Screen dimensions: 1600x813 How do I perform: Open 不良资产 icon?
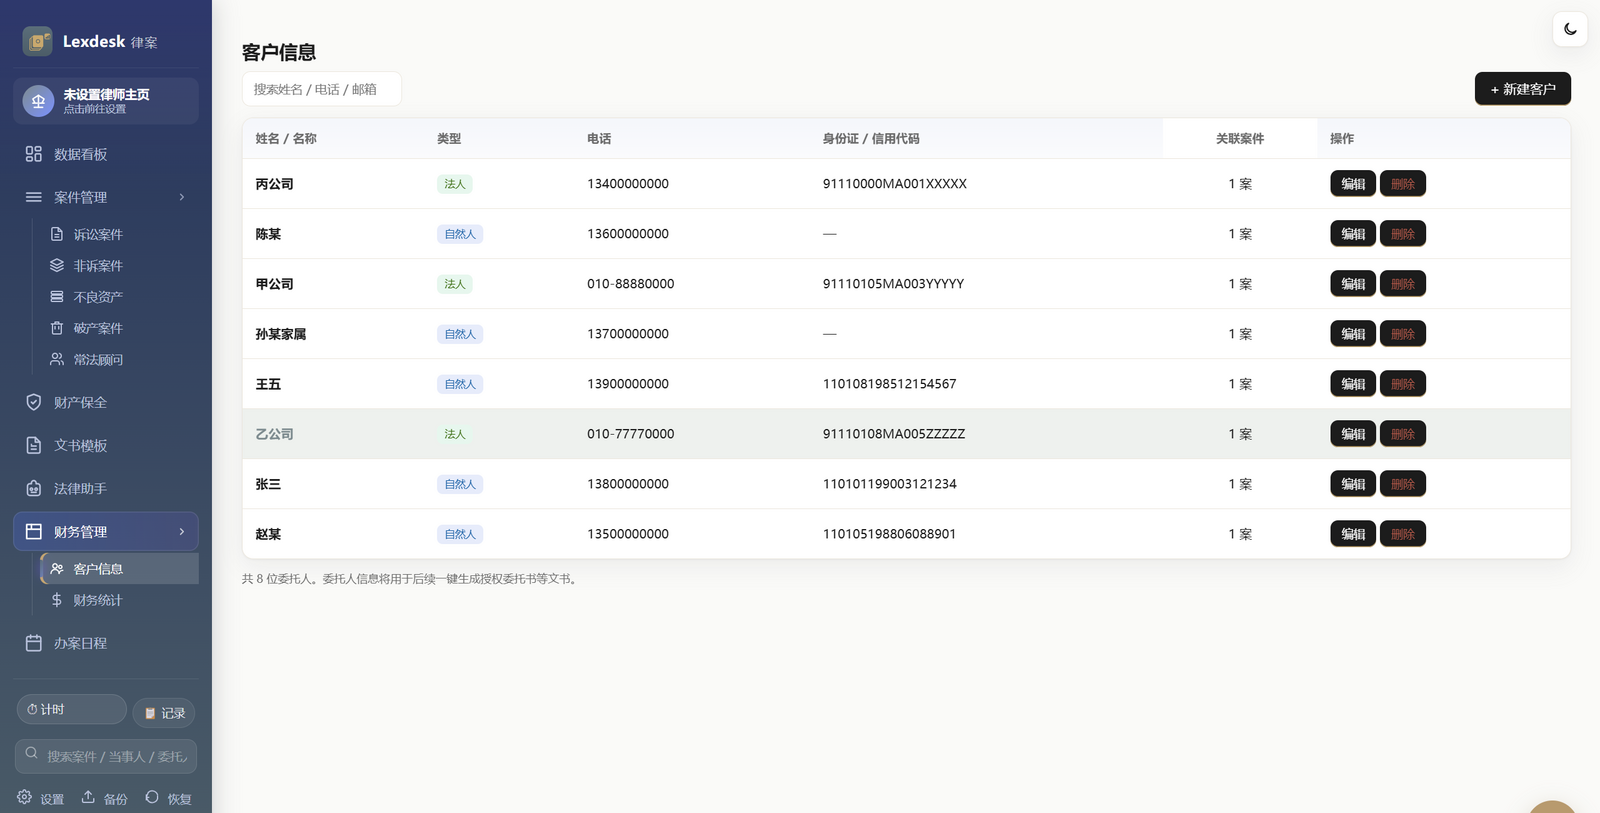(57, 297)
